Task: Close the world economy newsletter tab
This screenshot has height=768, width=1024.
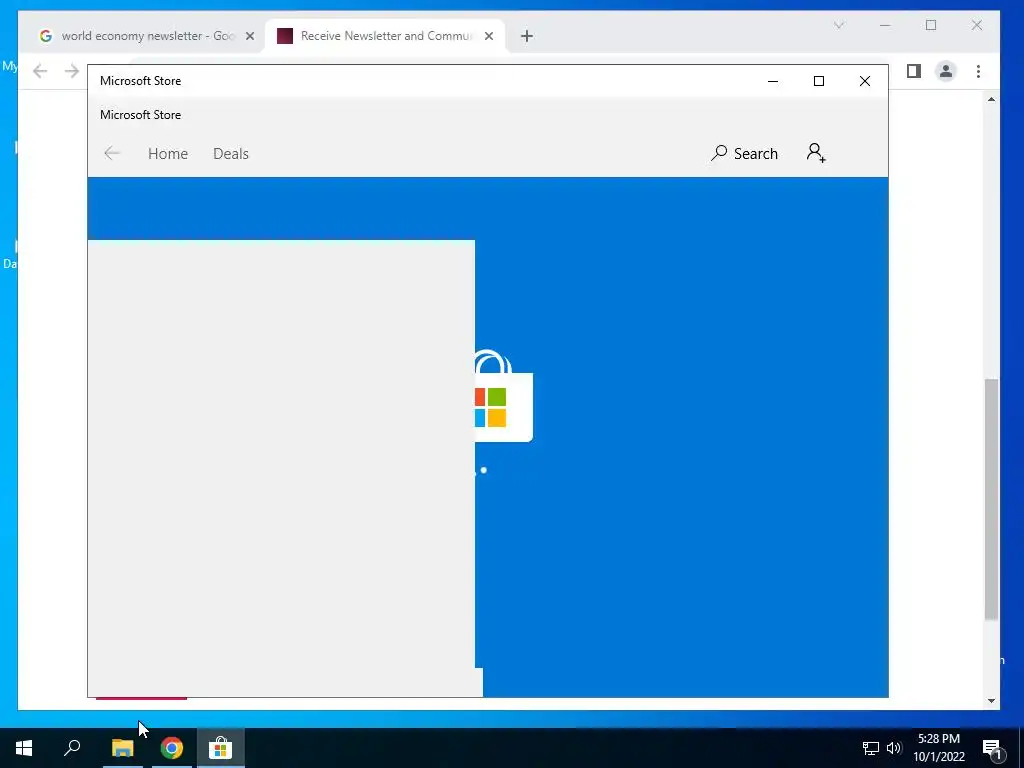Action: pyautogui.click(x=249, y=36)
